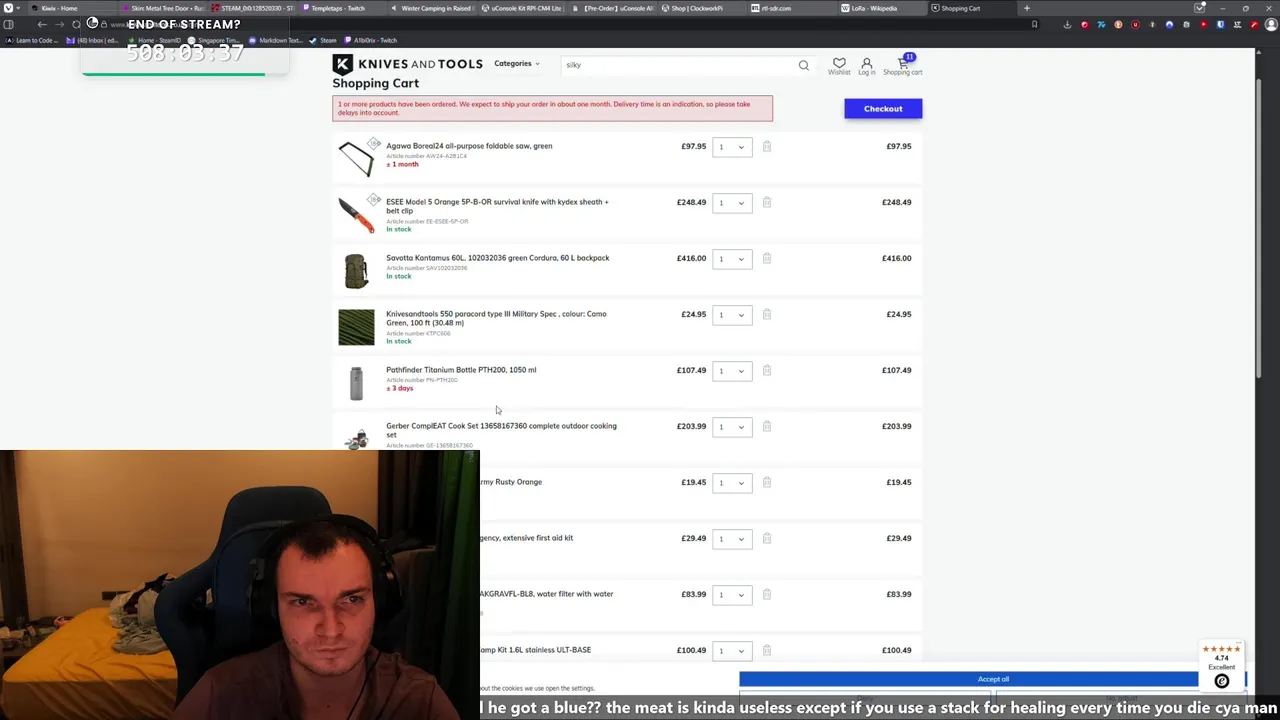Click the titanium bottle thumbnail
The image size is (1280, 720).
coord(356,383)
